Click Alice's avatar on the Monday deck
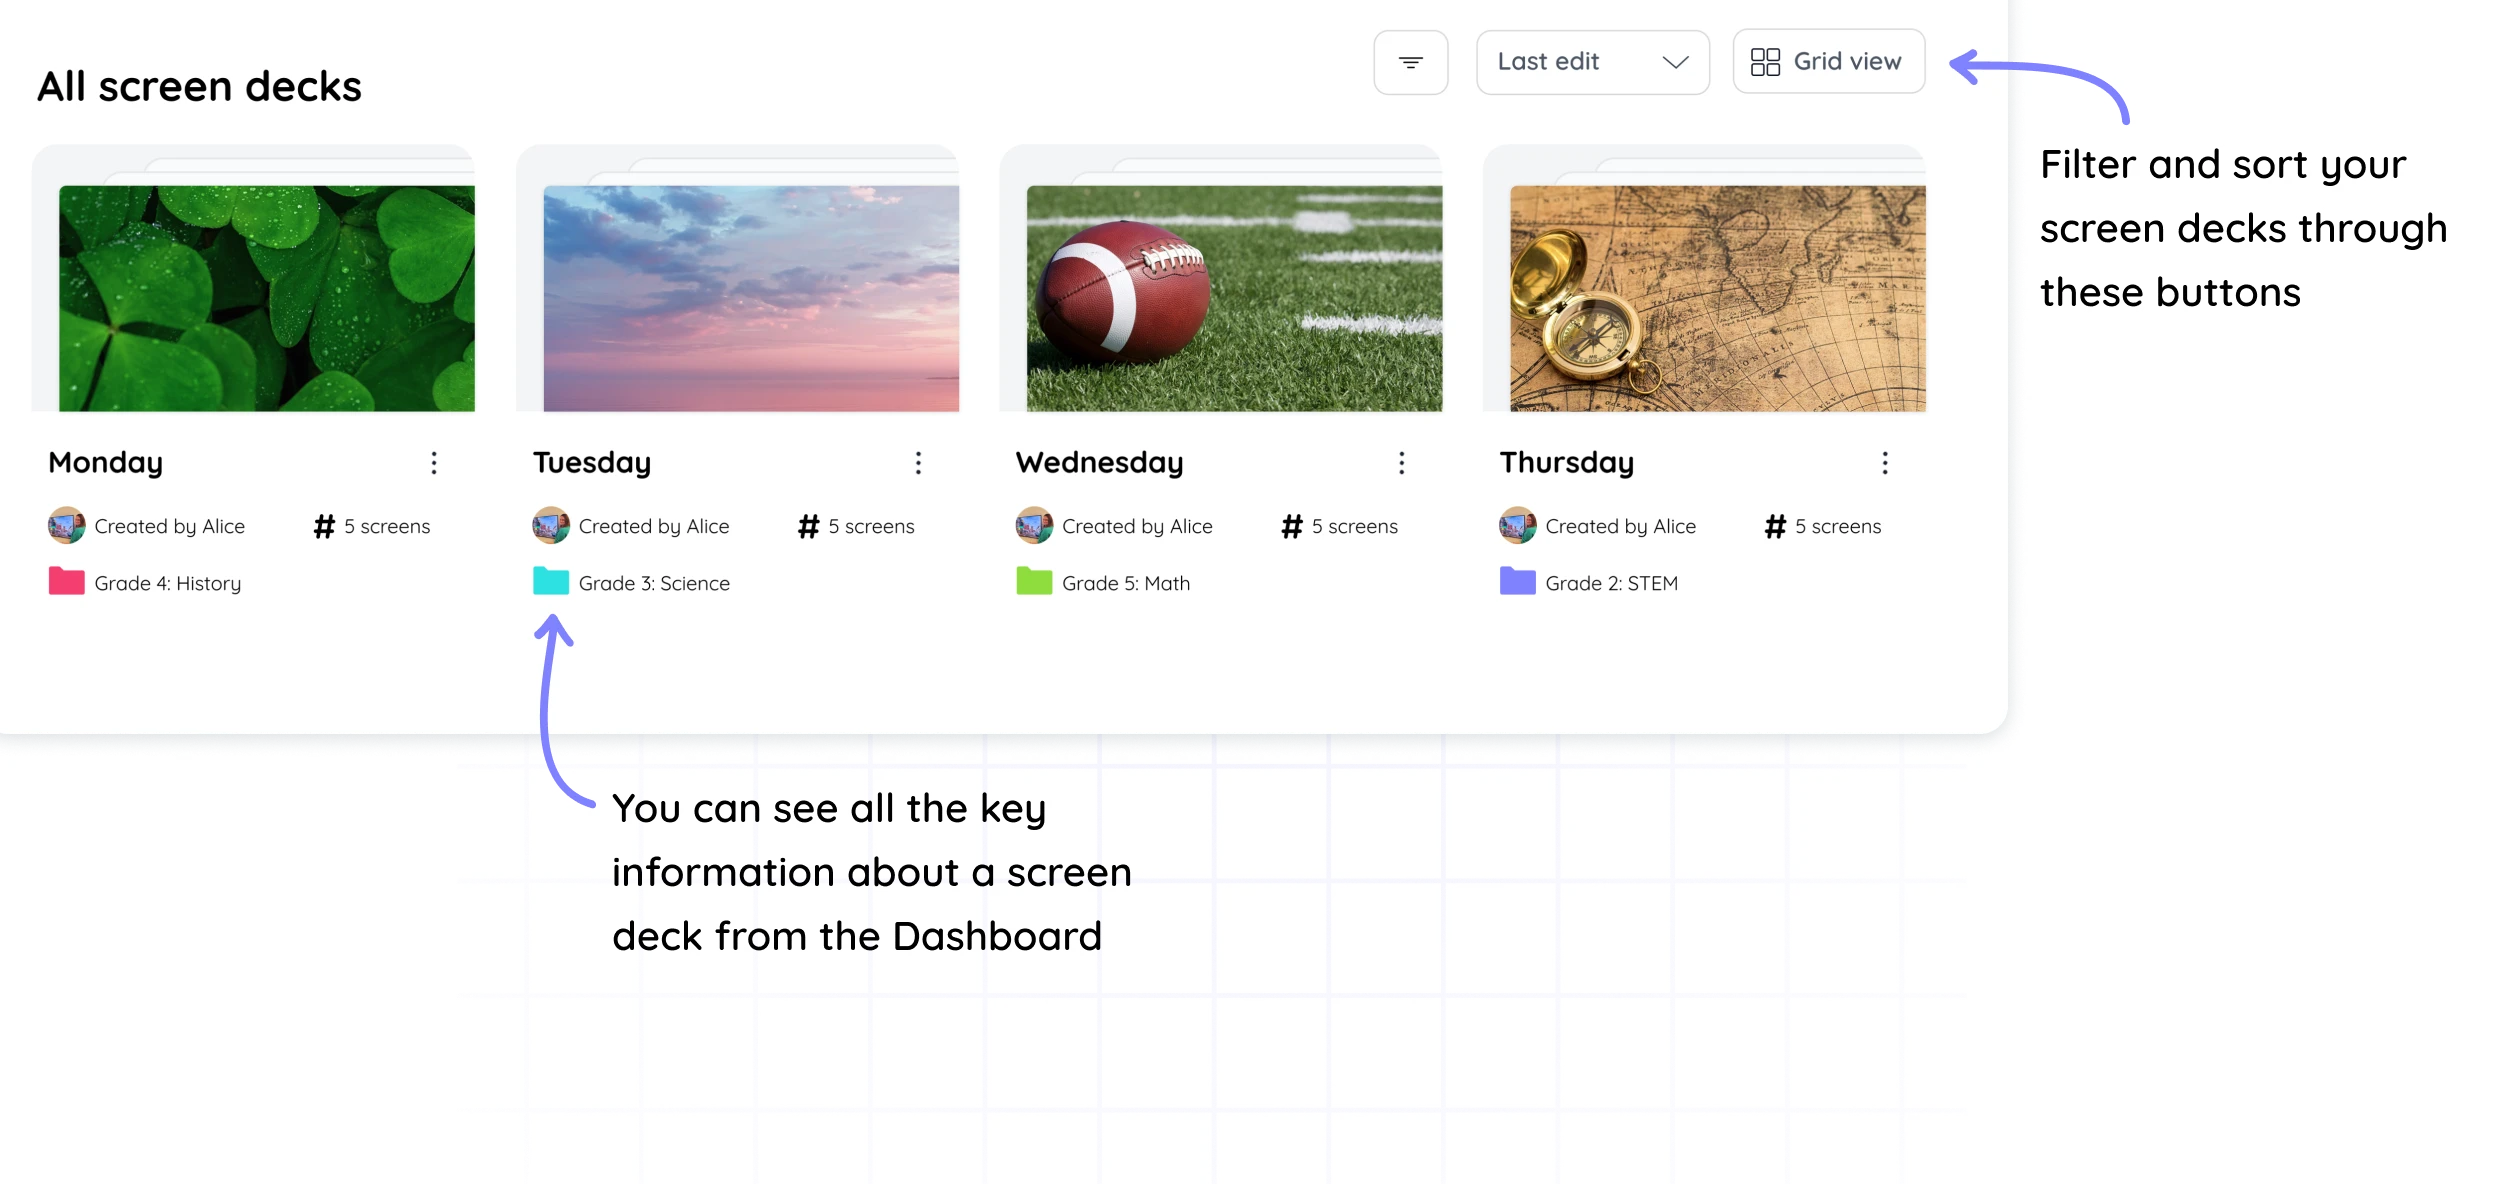Viewport: 2500px width, 1184px height. [x=65, y=525]
